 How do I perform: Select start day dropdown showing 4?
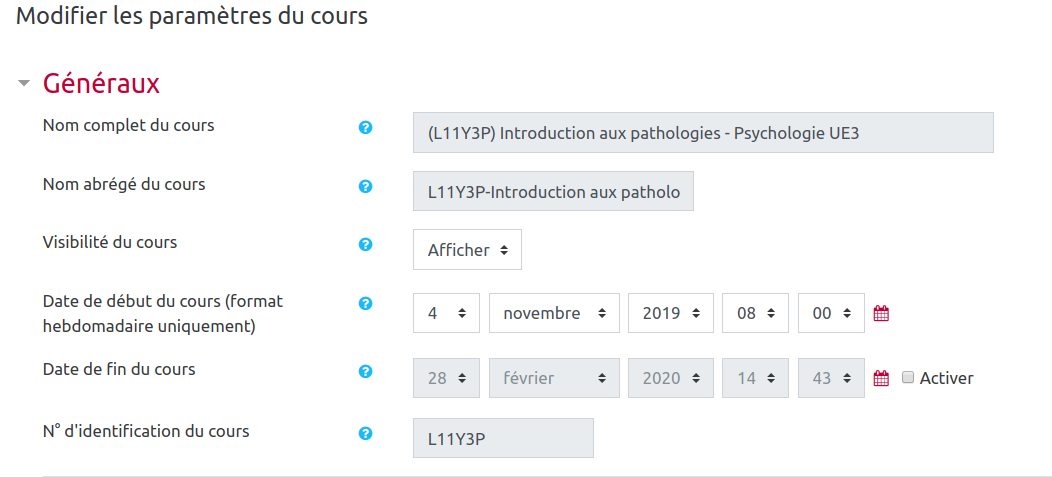click(x=446, y=314)
